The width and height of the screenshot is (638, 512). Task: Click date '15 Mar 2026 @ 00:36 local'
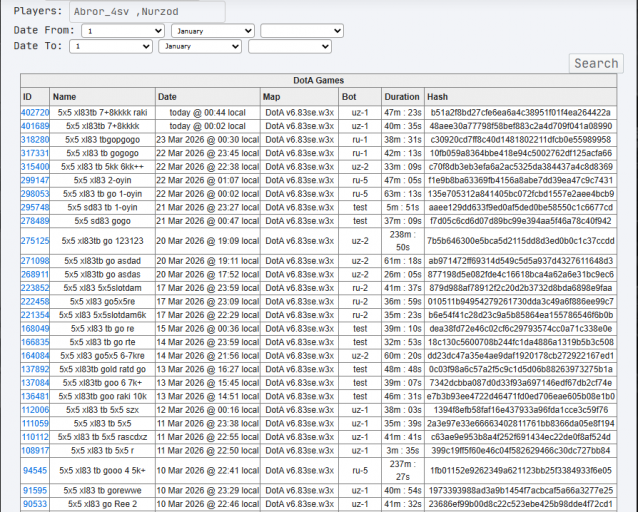pos(208,328)
